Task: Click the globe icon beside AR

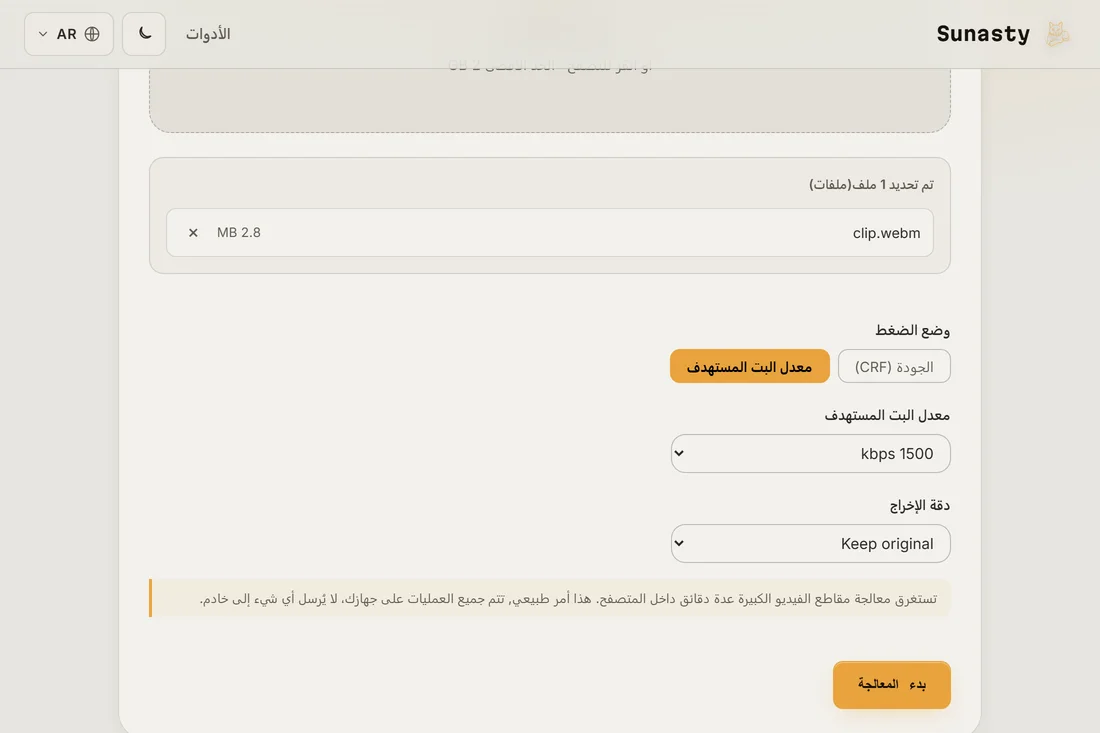Action: [92, 34]
